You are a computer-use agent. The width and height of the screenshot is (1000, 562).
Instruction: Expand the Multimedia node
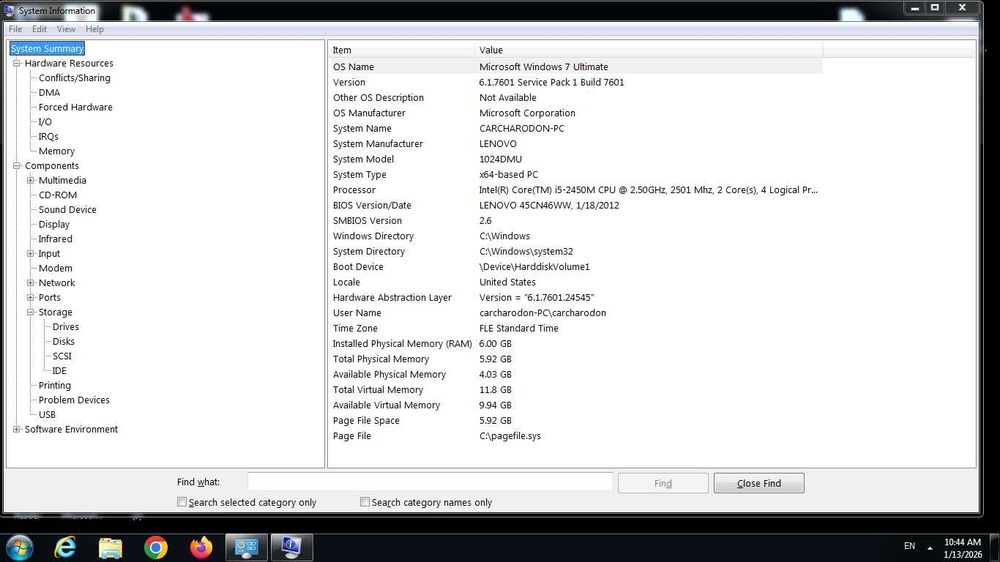(x=31, y=181)
